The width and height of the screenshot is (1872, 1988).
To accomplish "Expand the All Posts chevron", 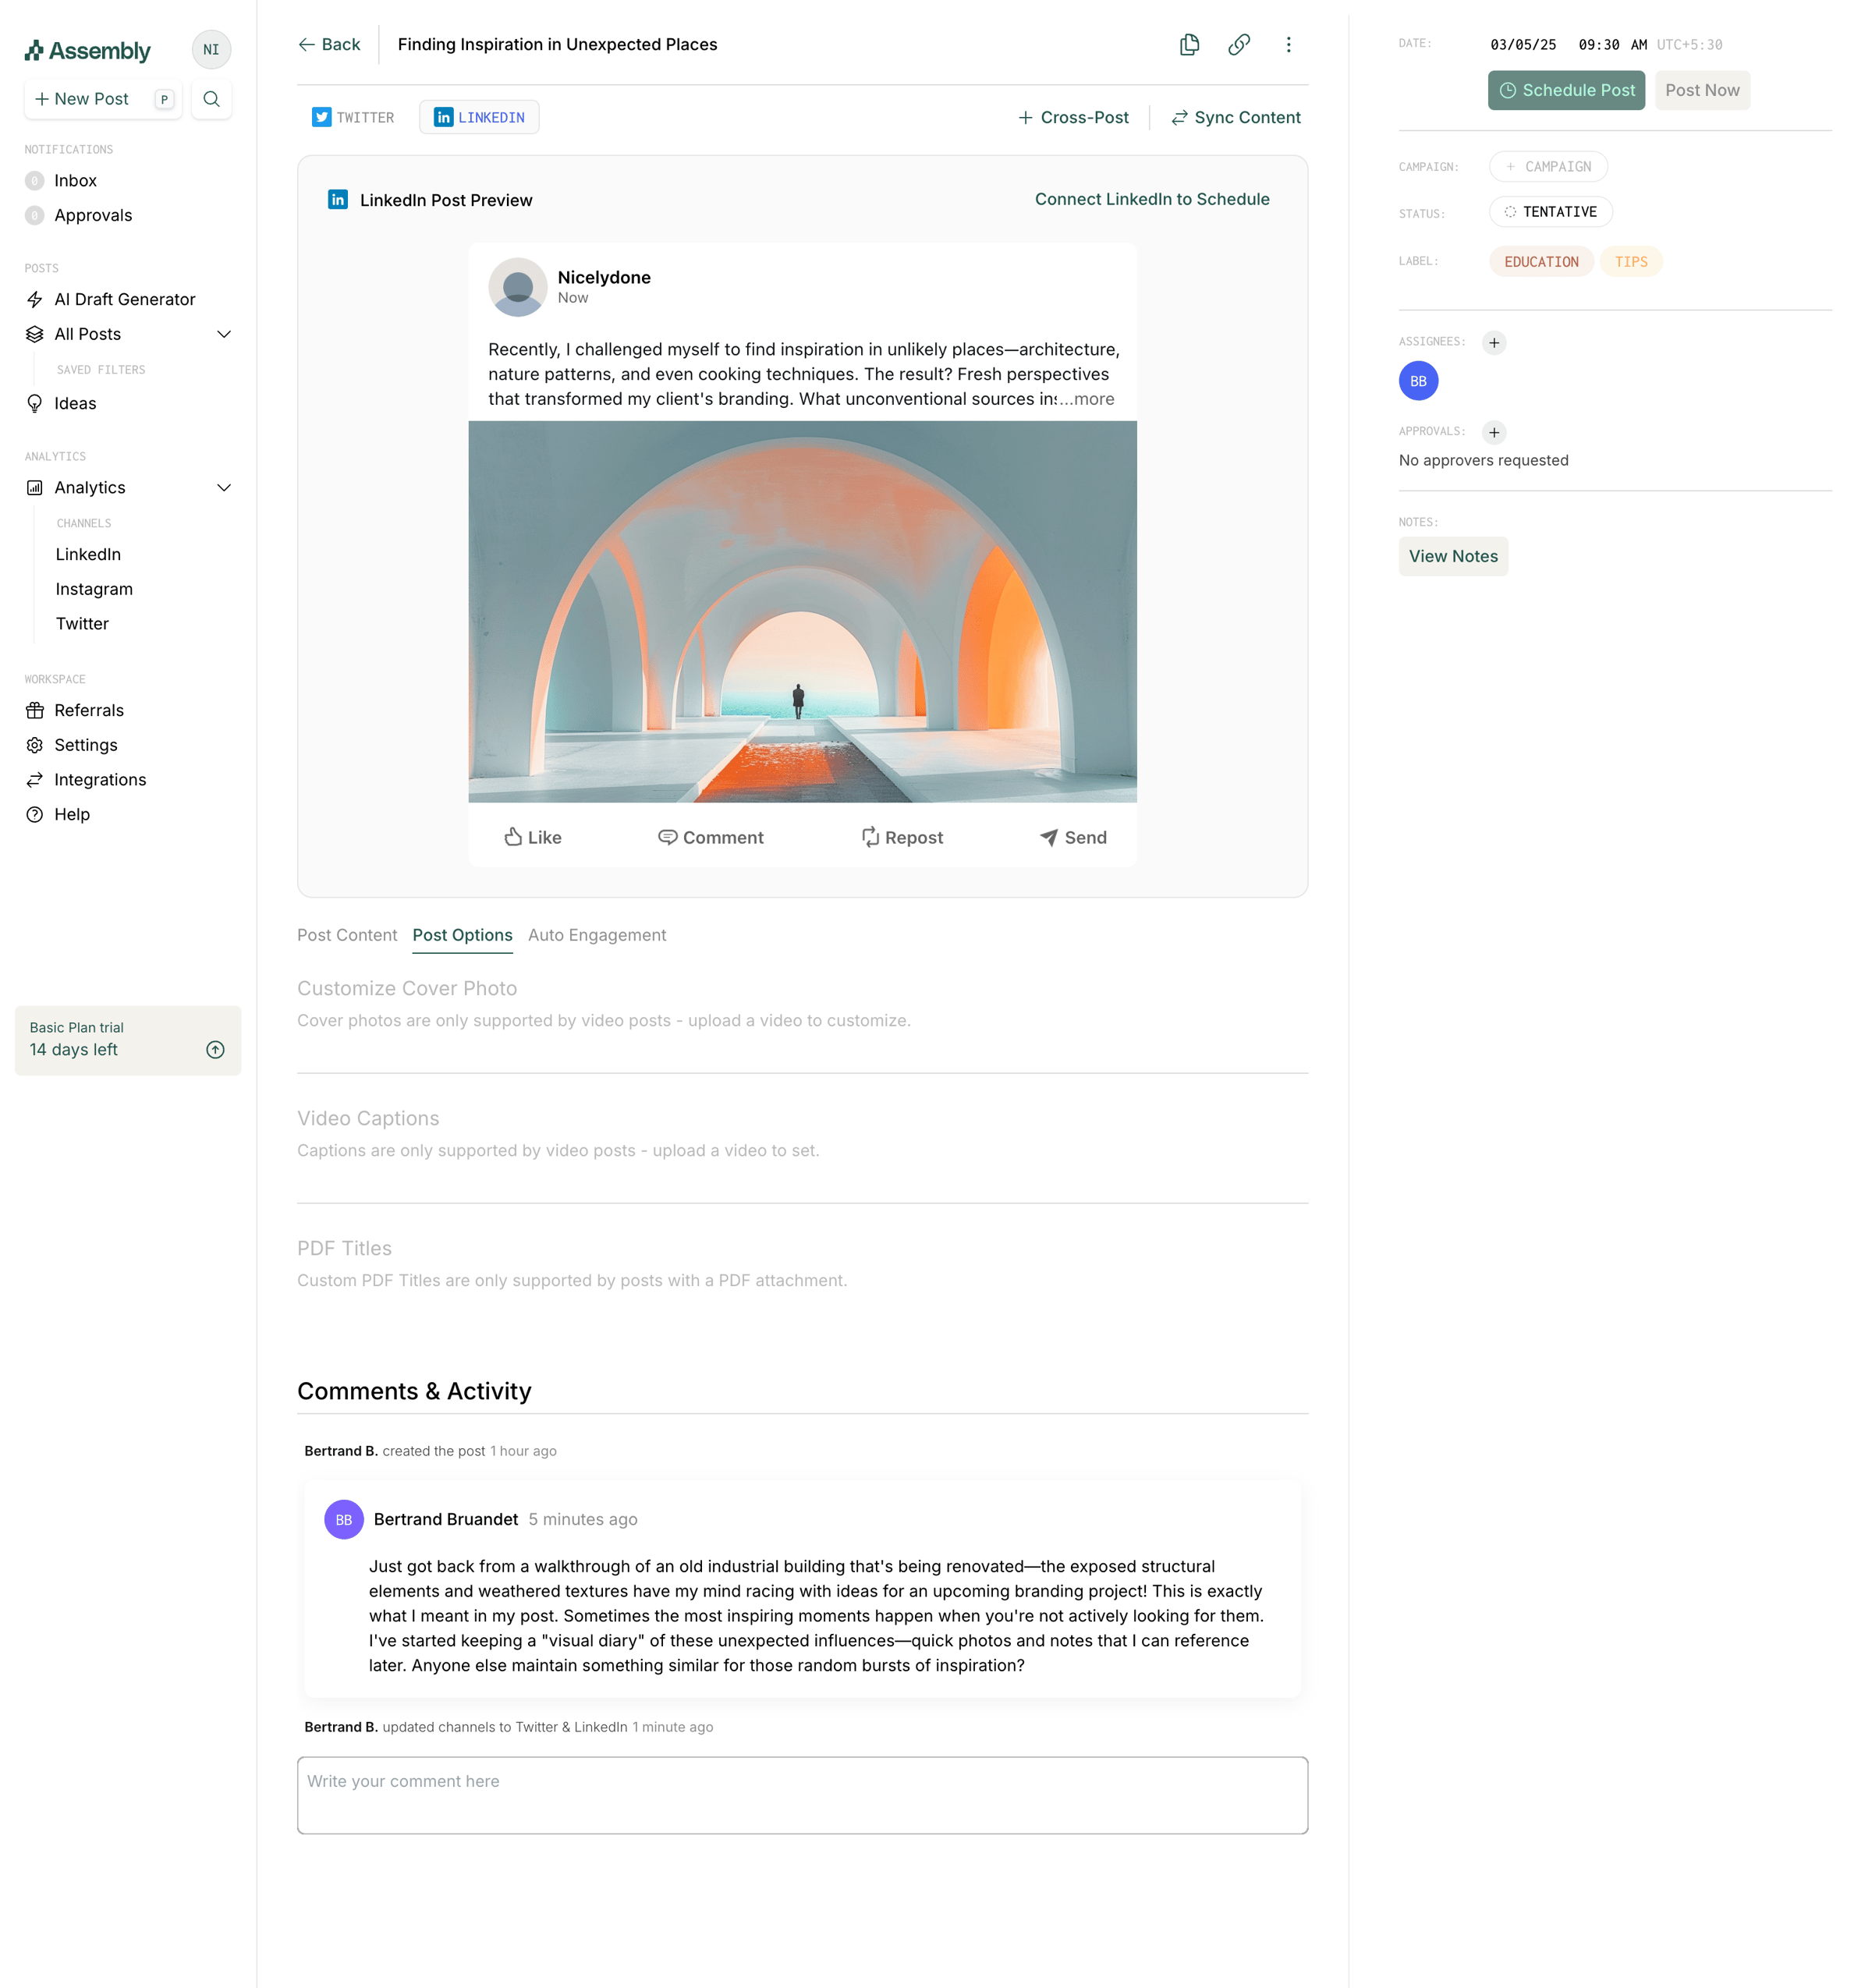I will 224,334.
